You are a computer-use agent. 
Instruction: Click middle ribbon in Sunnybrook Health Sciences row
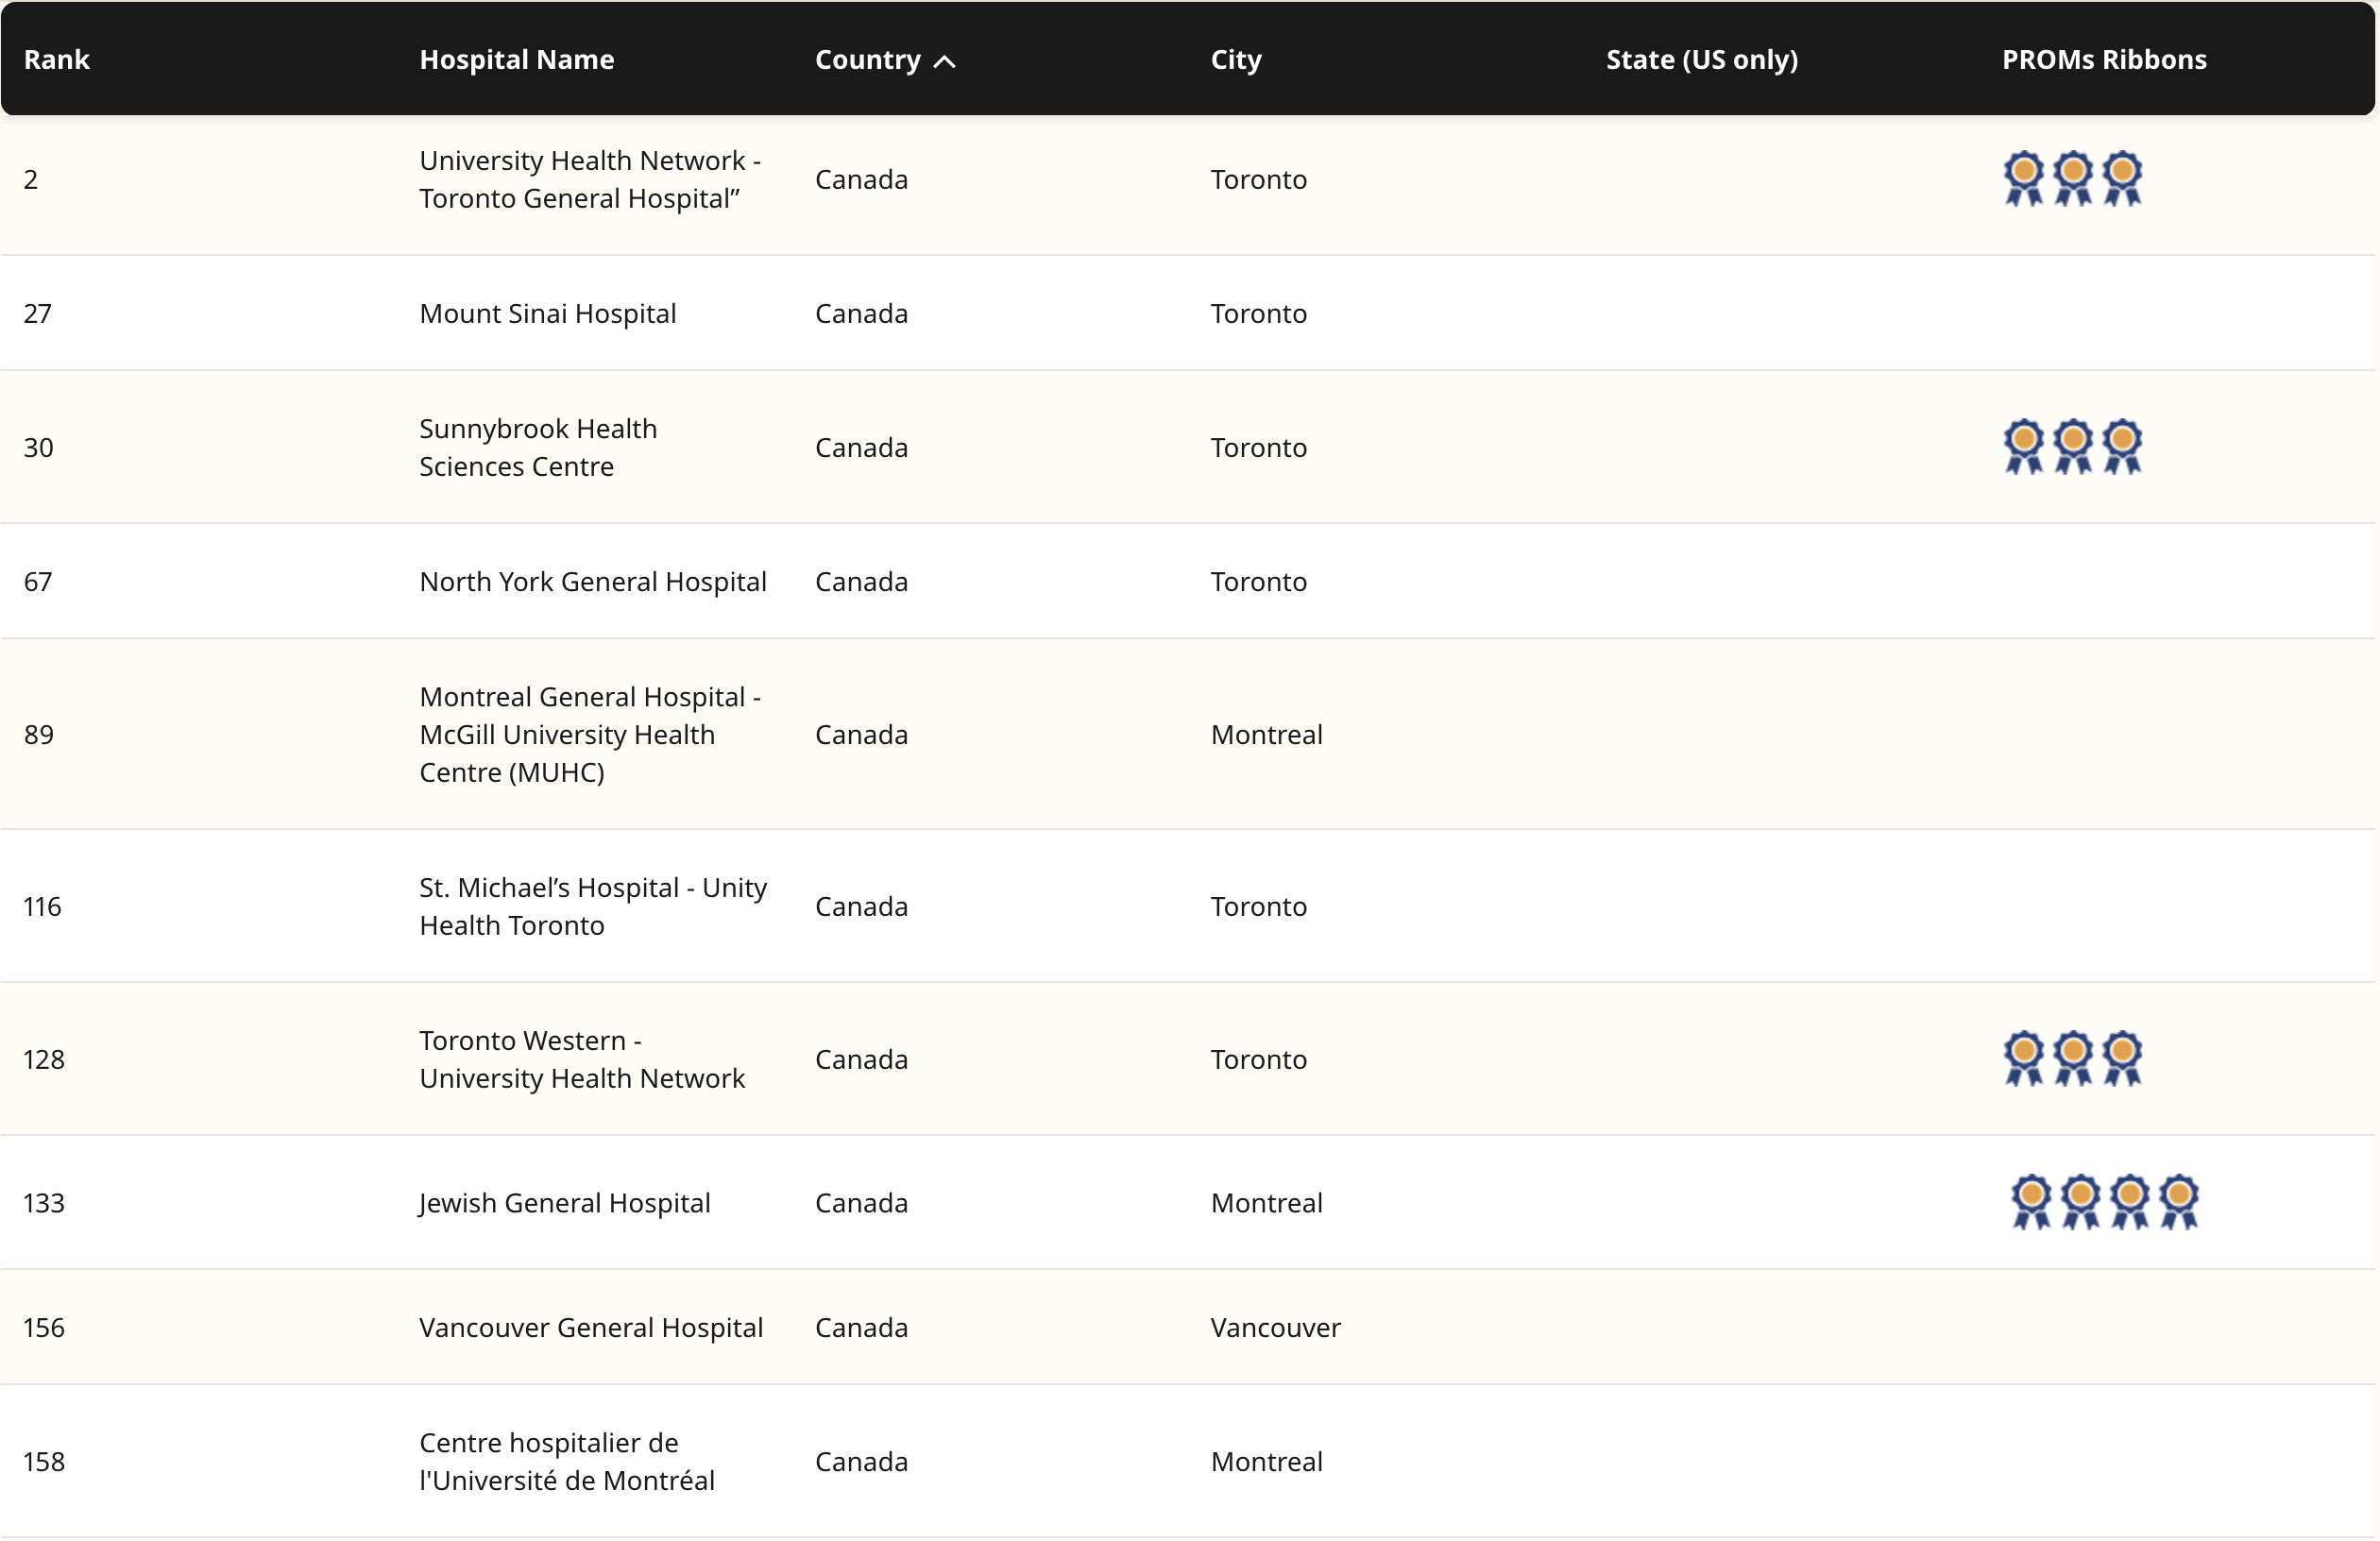[2073, 447]
